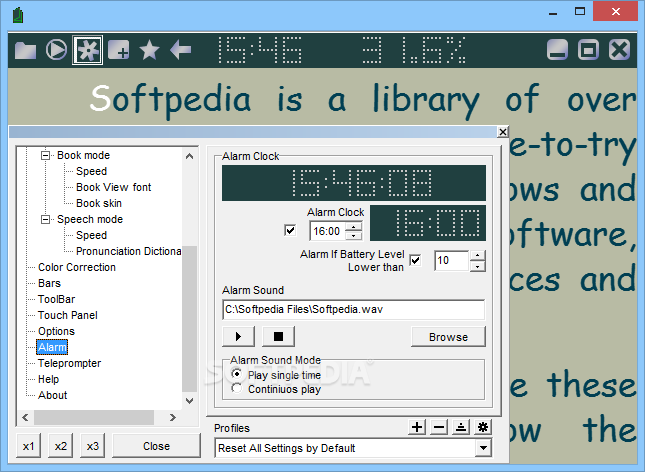Play the alarm sound preview

point(238,337)
